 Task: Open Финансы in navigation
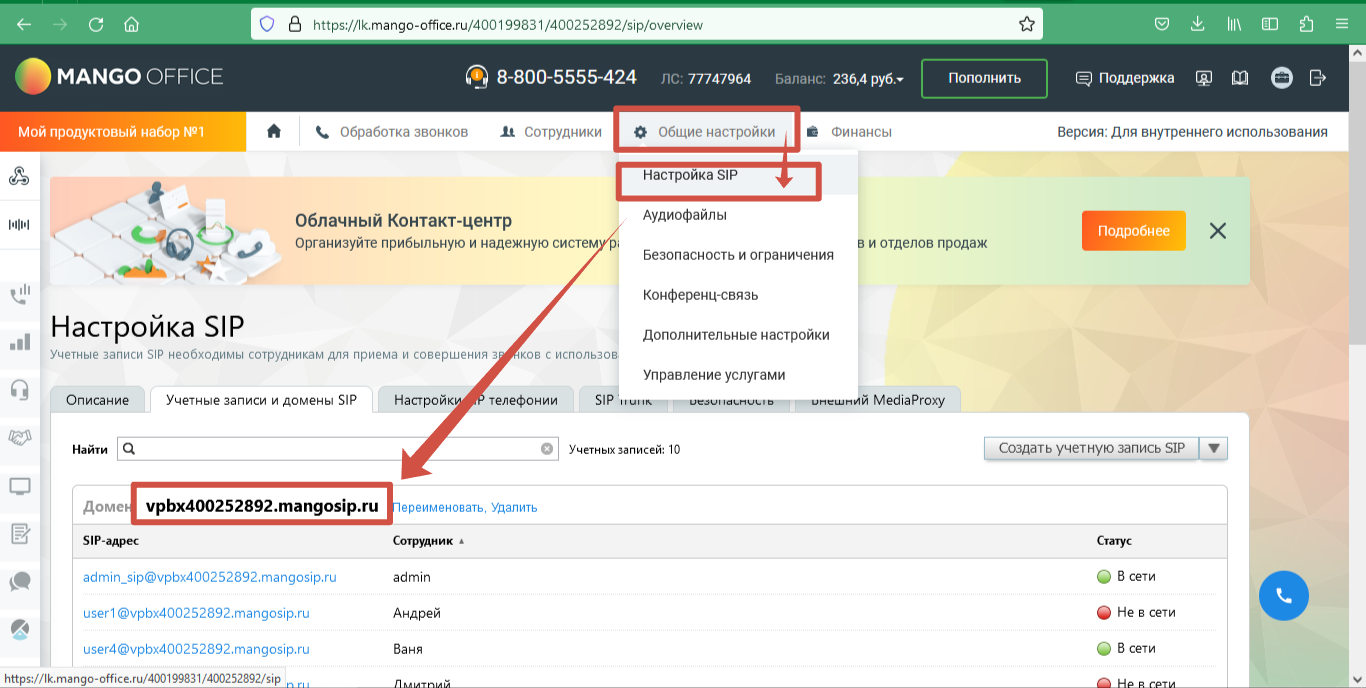click(x=849, y=132)
